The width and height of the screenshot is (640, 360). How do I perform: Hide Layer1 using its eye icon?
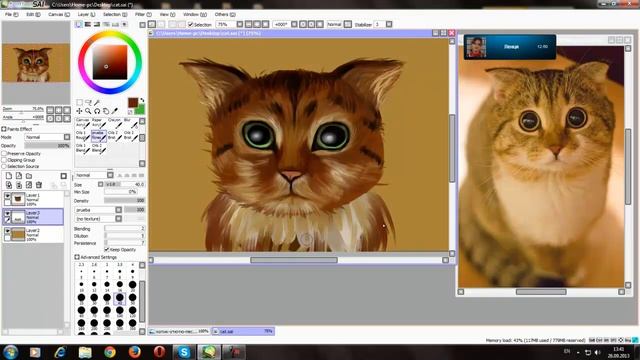tap(7, 196)
